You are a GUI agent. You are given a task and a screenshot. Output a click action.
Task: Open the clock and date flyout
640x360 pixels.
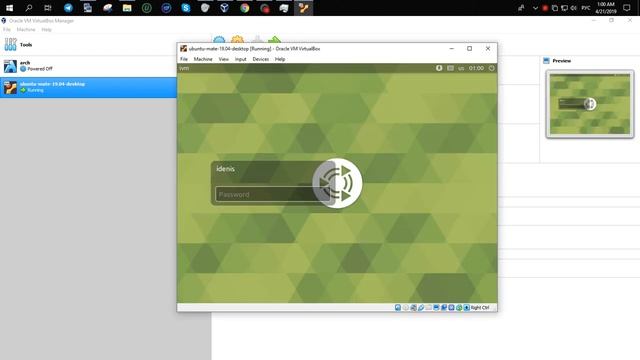tap(606, 8)
